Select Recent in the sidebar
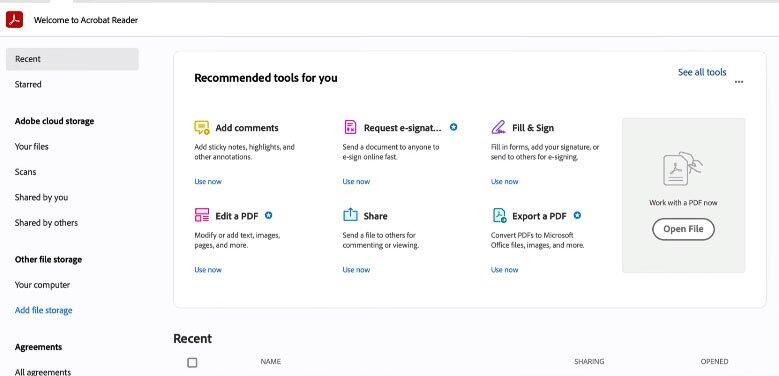This screenshot has width=779, height=376. [x=72, y=59]
